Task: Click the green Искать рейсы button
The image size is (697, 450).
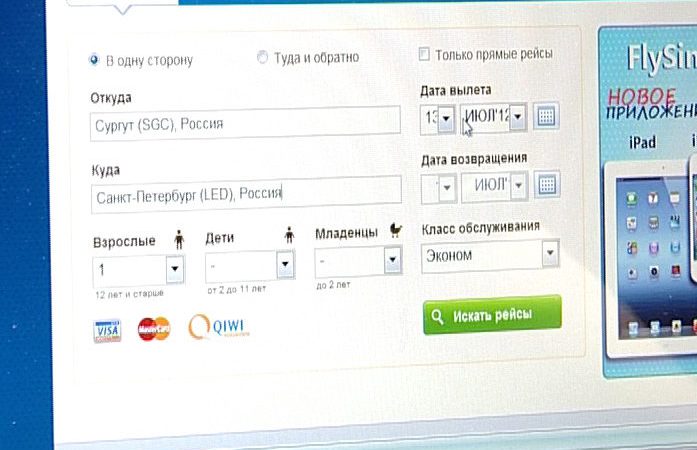Action: pyautogui.click(x=492, y=314)
